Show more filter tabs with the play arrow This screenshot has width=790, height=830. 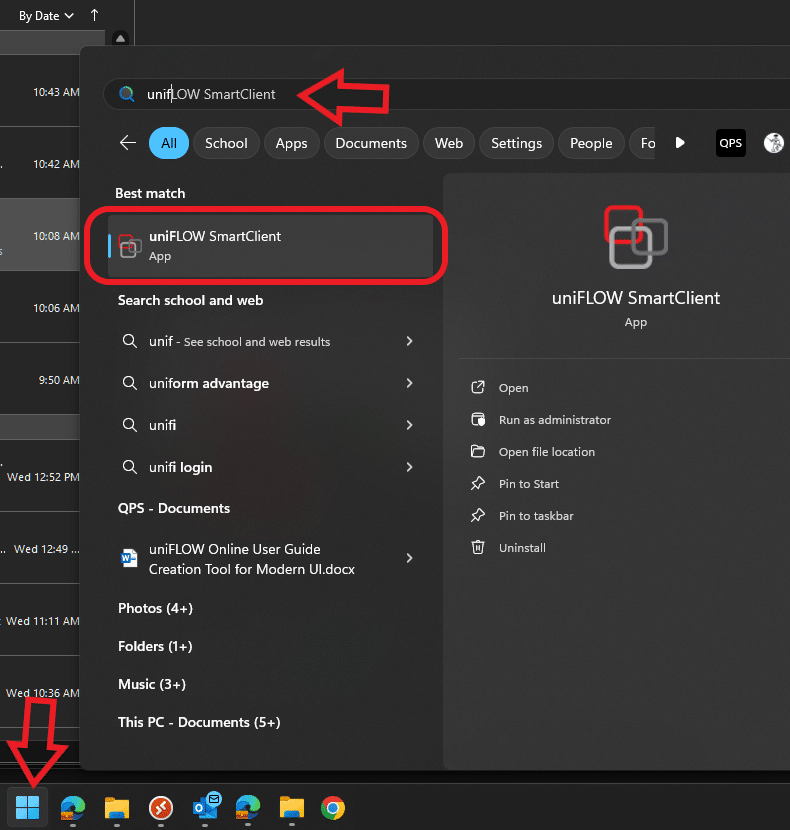[x=680, y=143]
